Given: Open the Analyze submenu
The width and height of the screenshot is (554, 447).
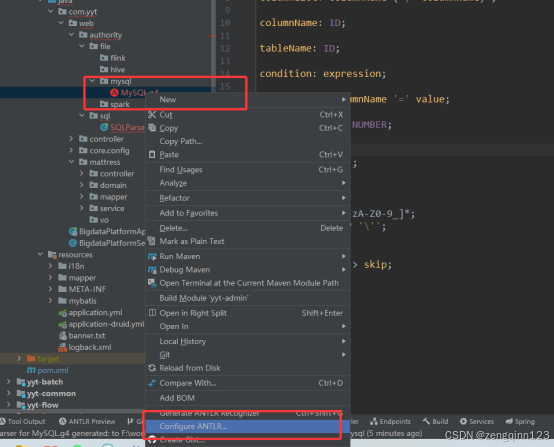Looking at the screenshot, I should pos(248,183).
